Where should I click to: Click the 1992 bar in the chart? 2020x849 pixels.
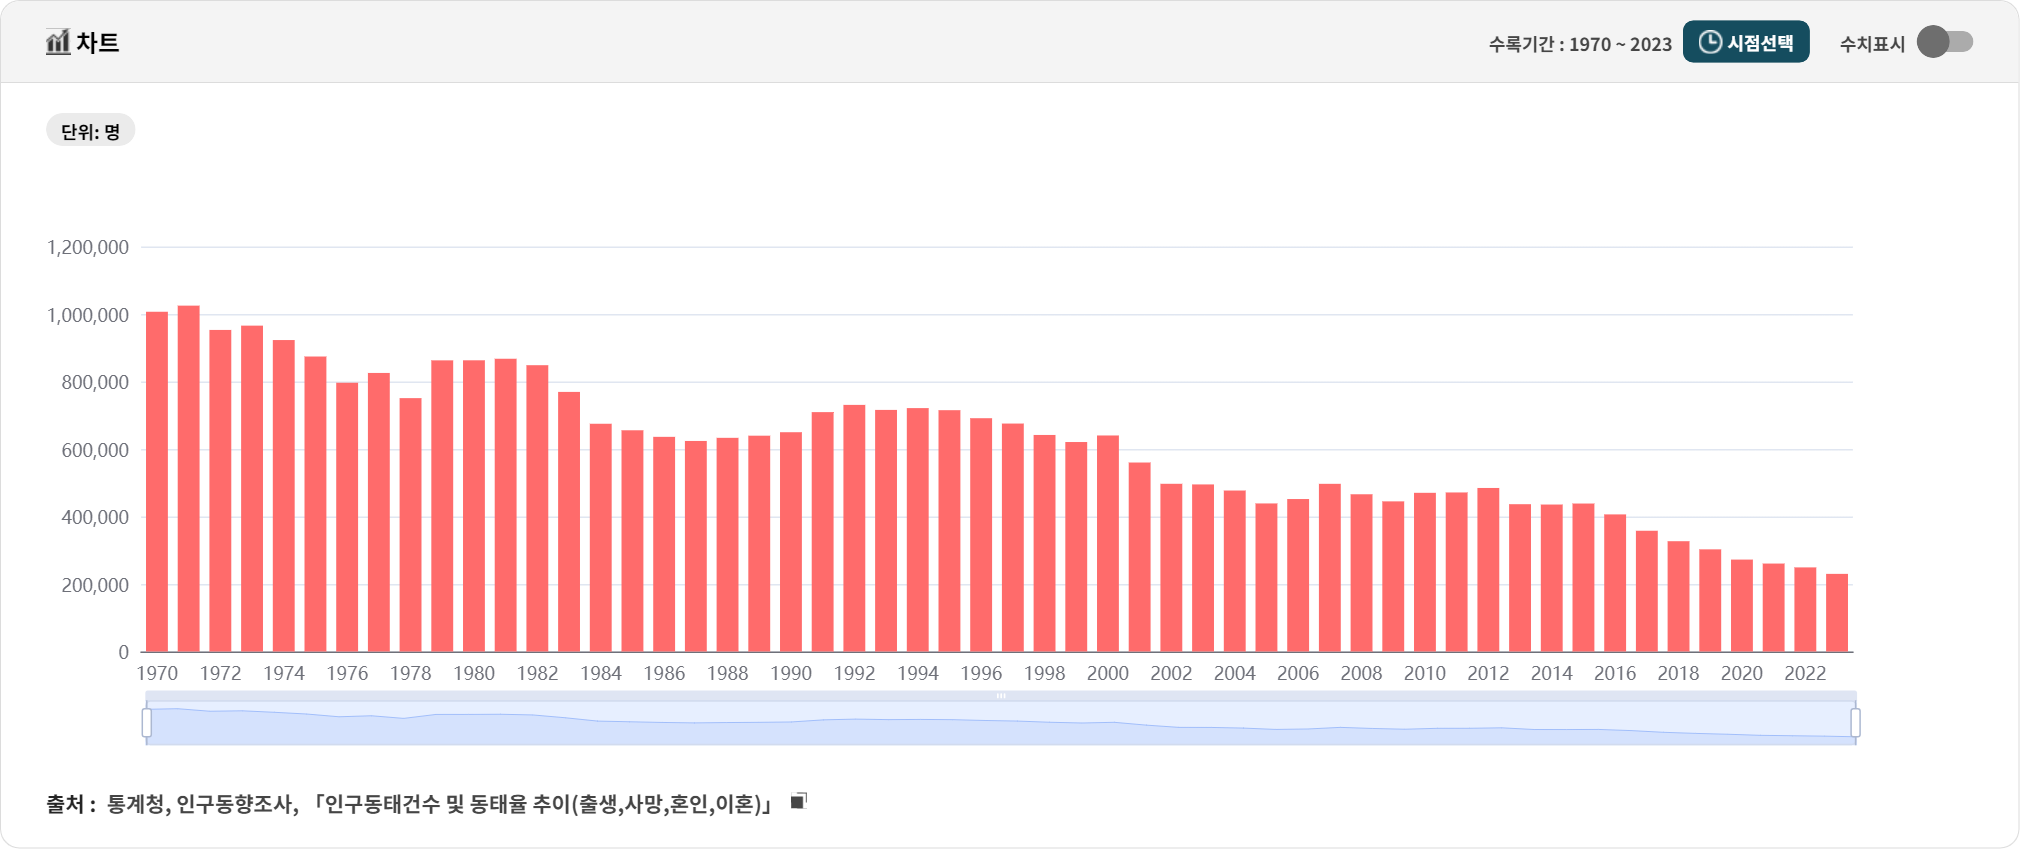(x=854, y=528)
